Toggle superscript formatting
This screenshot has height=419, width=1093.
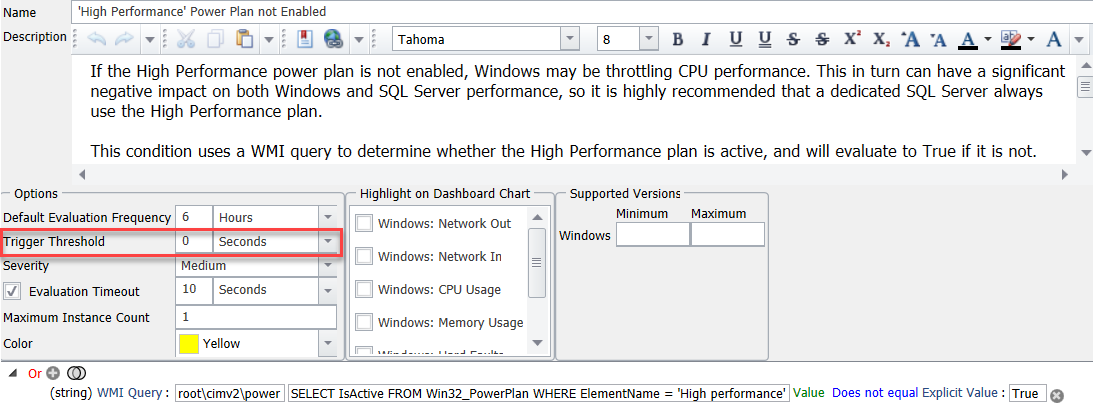852,40
